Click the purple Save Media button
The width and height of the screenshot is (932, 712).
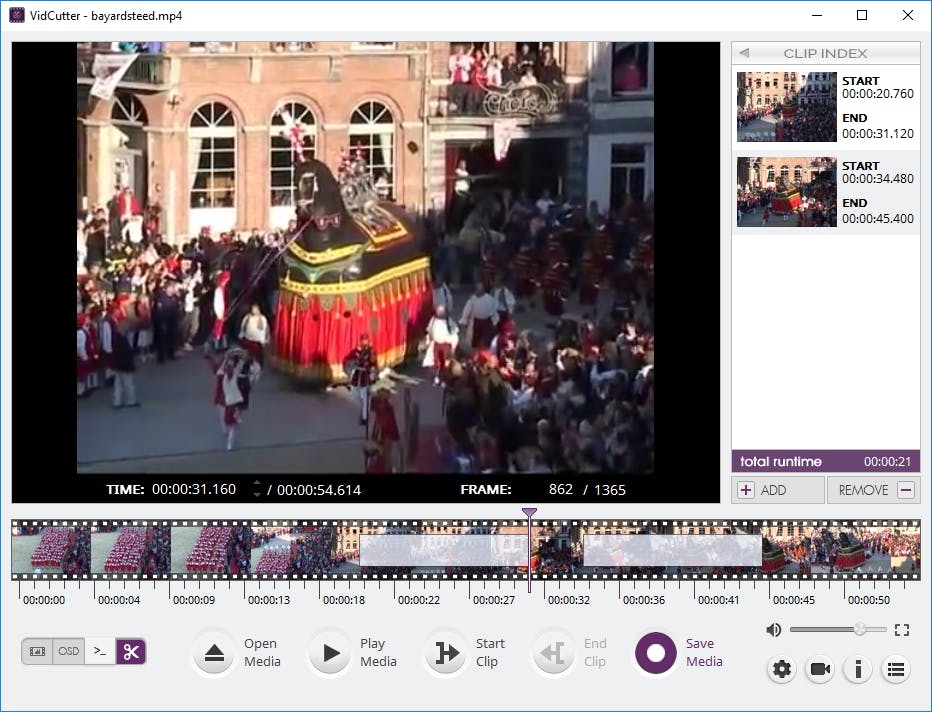click(656, 653)
